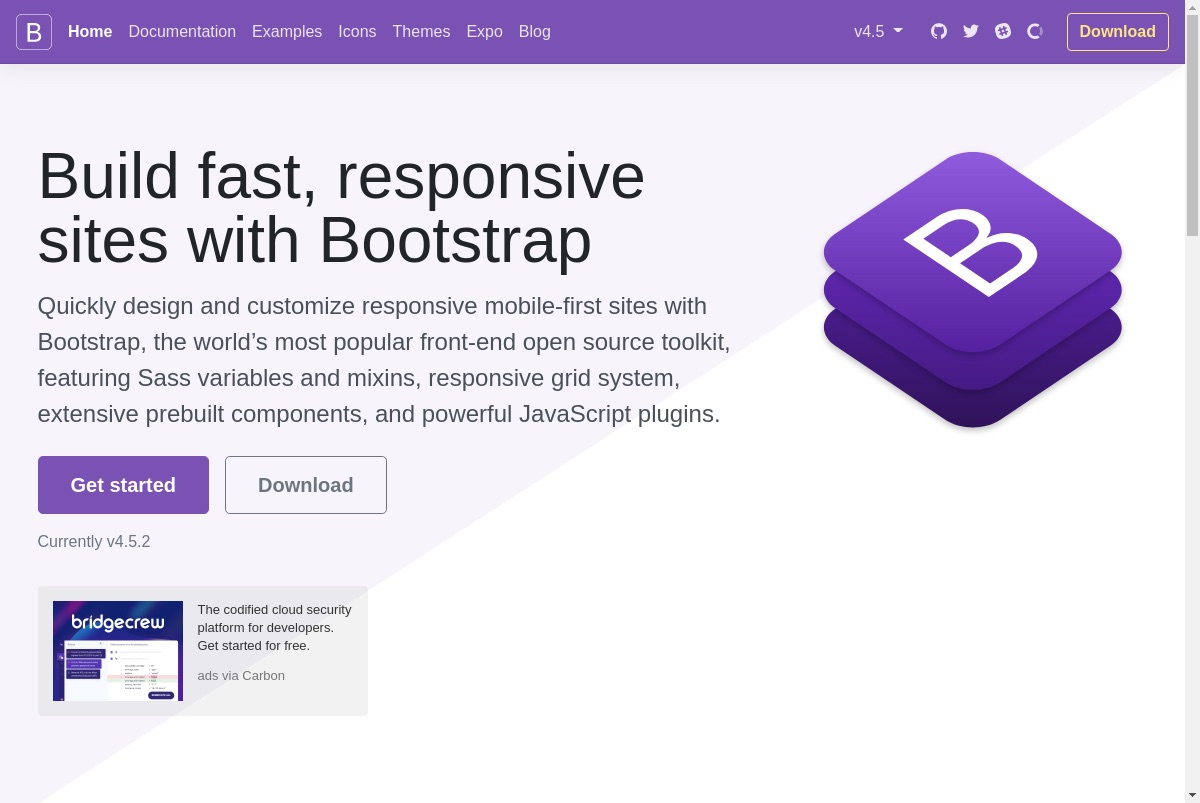Open the Blog nav item

(x=535, y=31)
